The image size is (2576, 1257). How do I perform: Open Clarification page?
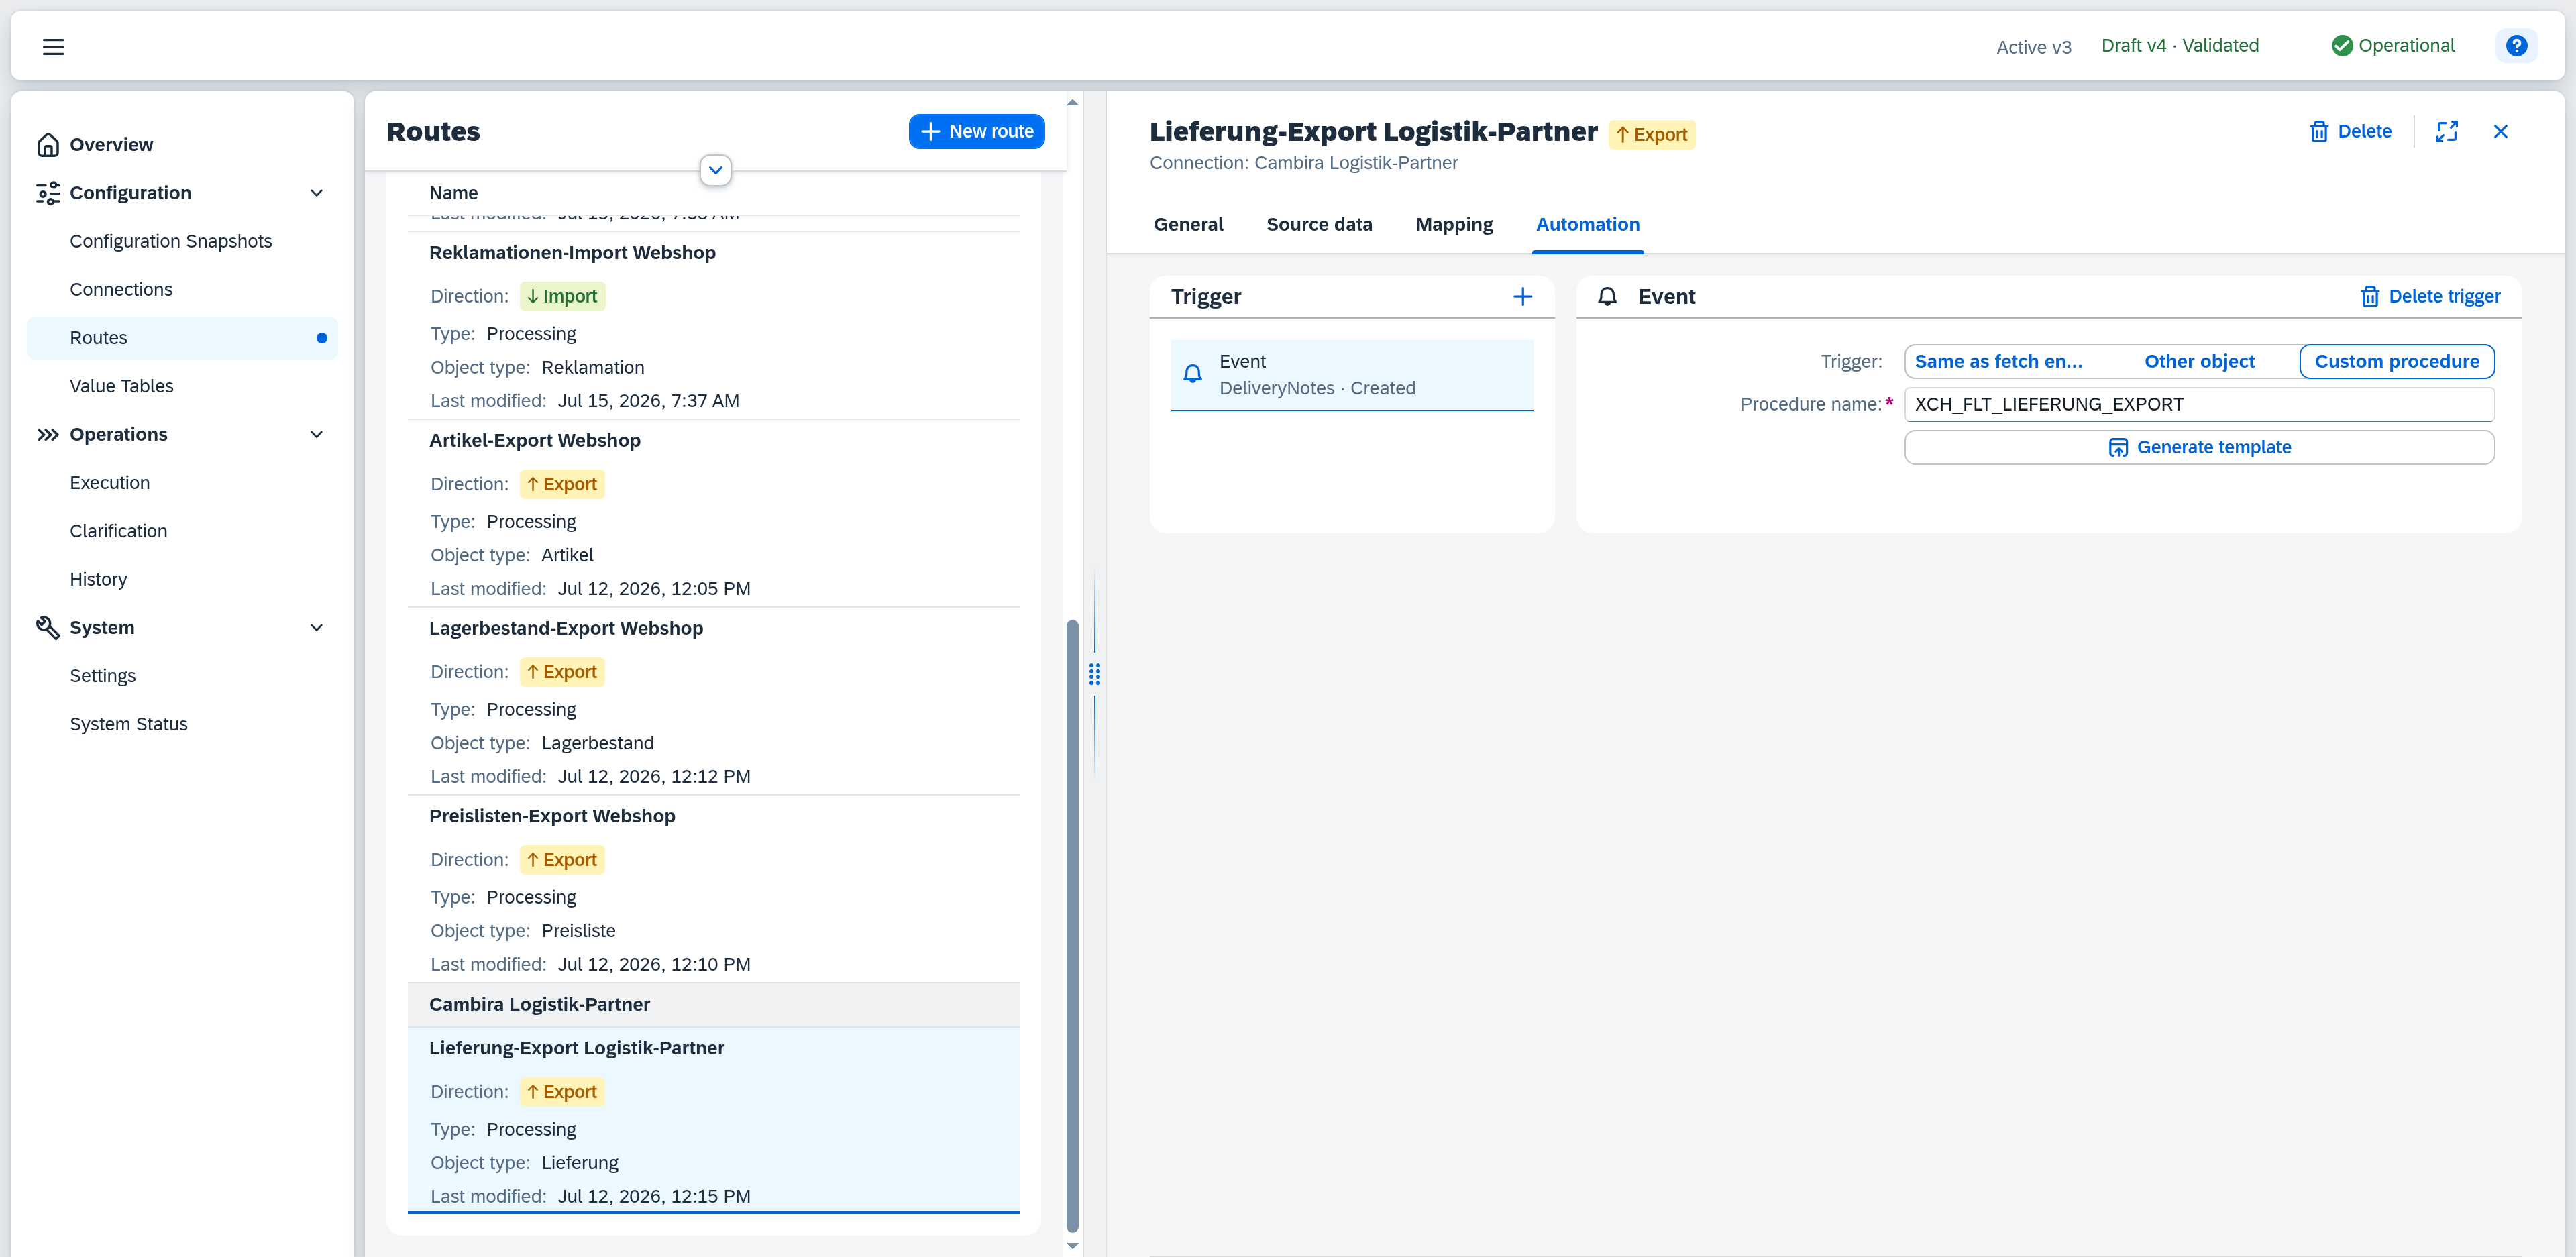tap(182, 531)
